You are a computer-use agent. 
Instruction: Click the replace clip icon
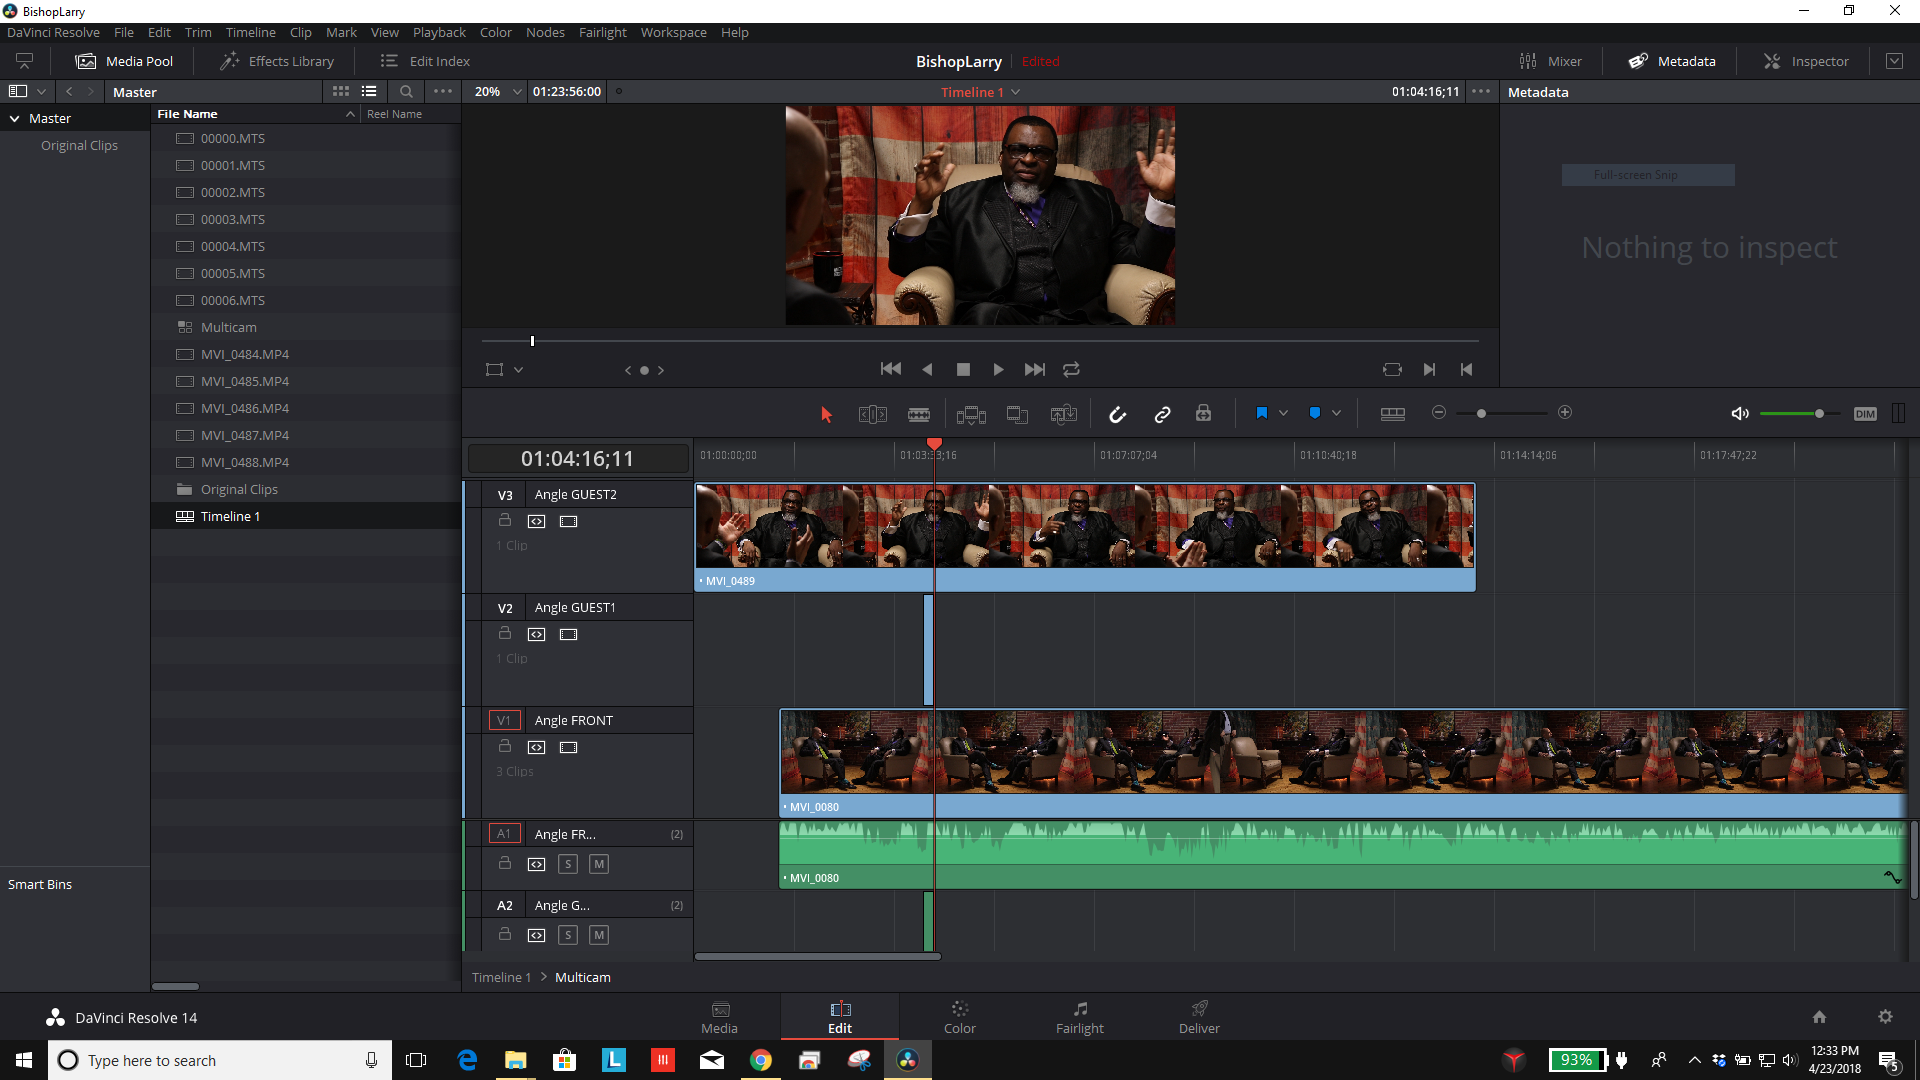coord(1064,414)
